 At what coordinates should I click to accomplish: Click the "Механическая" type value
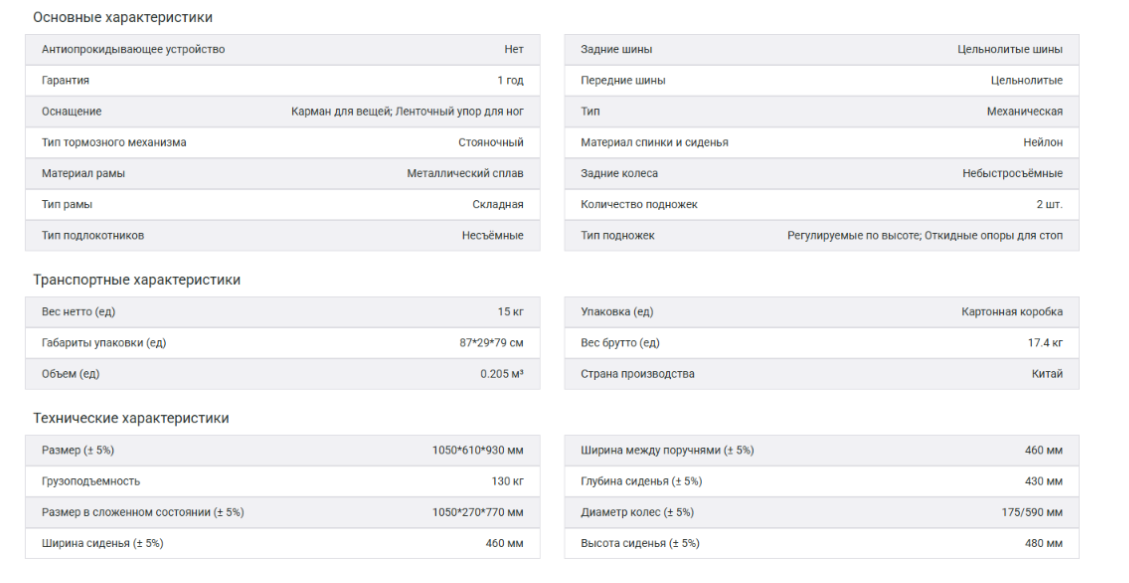1024,111
